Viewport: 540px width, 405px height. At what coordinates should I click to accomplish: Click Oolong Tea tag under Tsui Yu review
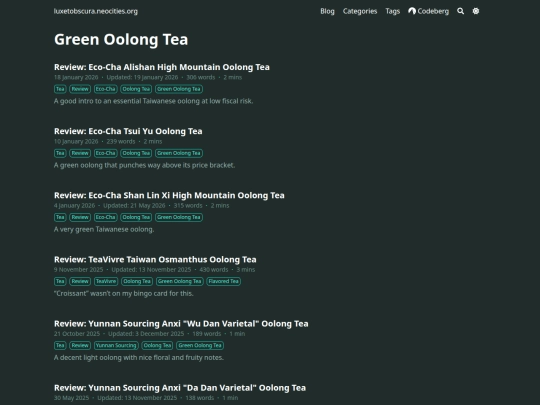(x=136, y=153)
